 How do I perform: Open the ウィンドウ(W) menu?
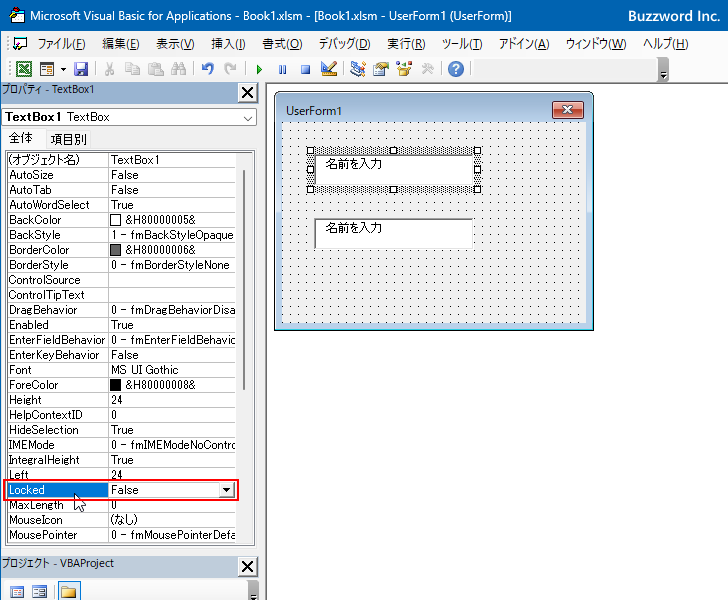tap(596, 44)
